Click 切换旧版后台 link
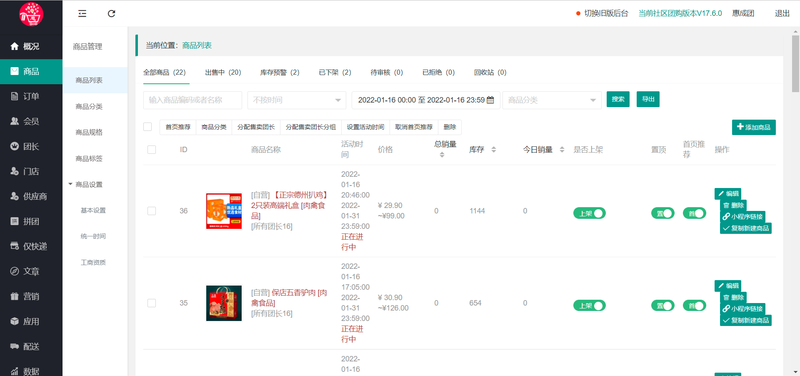This screenshot has width=800, height=376. (x=606, y=13)
